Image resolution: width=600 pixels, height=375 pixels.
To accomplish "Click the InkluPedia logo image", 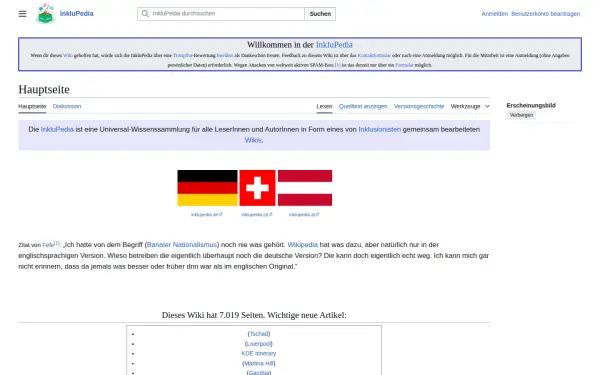I will [46, 14].
